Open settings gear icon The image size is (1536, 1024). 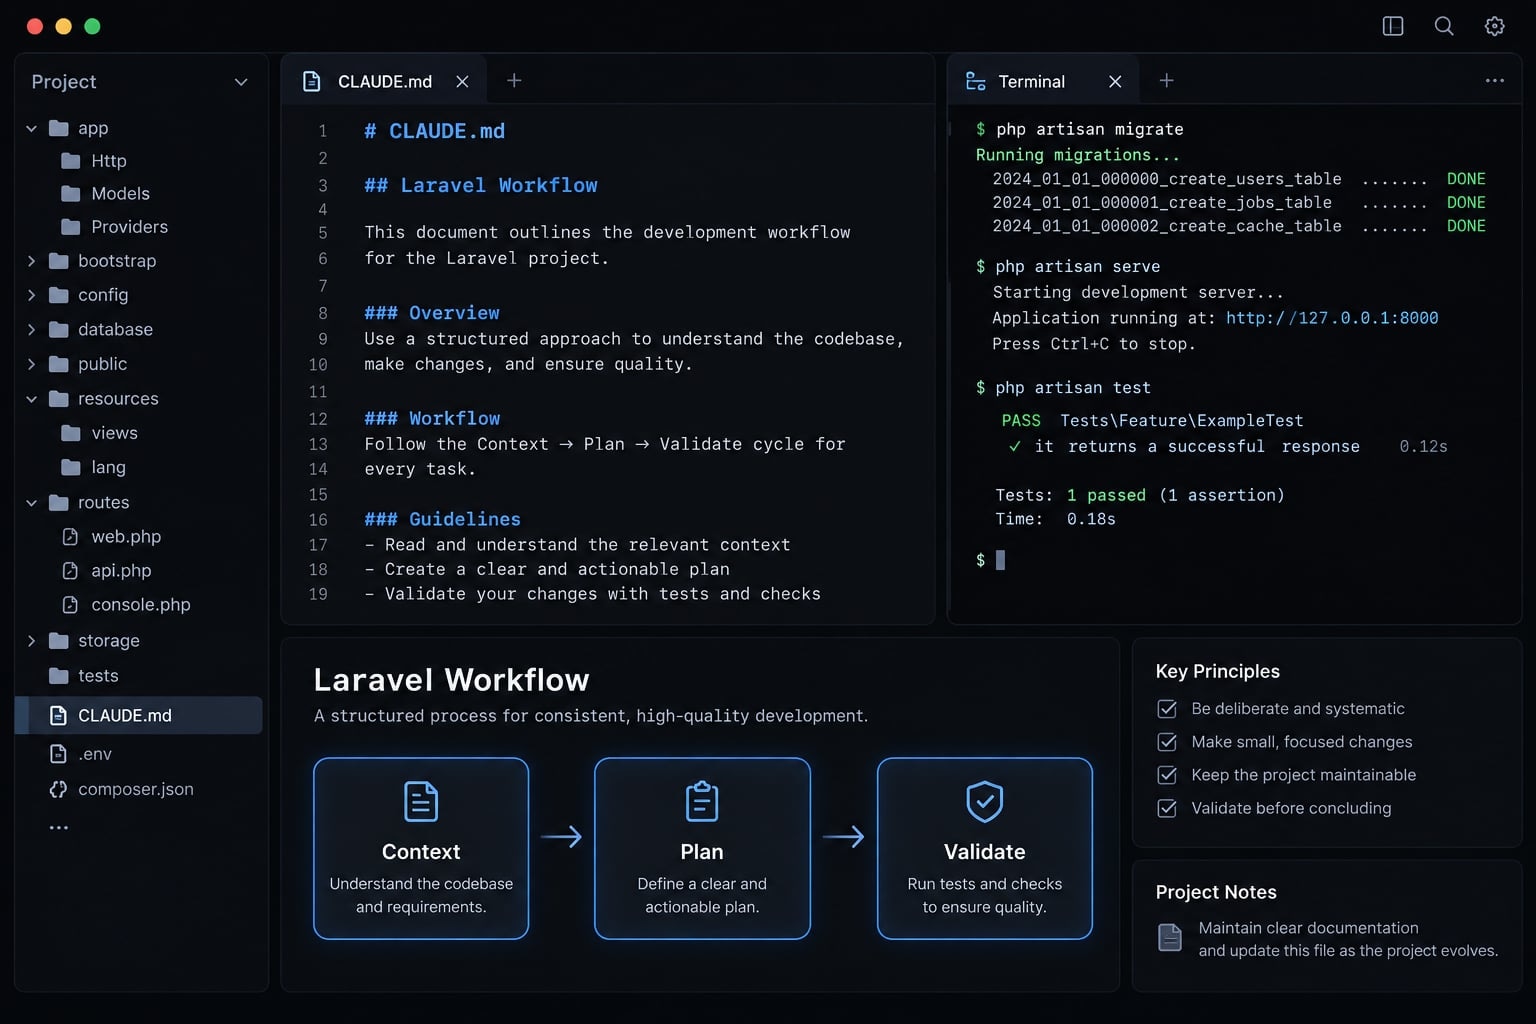click(1495, 26)
